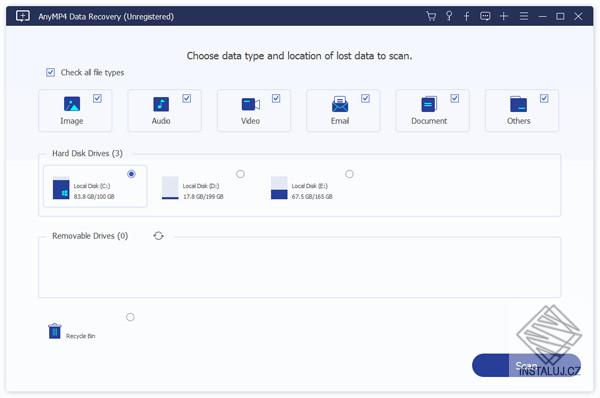Open the shopping cart purchase icon

coord(431,16)
